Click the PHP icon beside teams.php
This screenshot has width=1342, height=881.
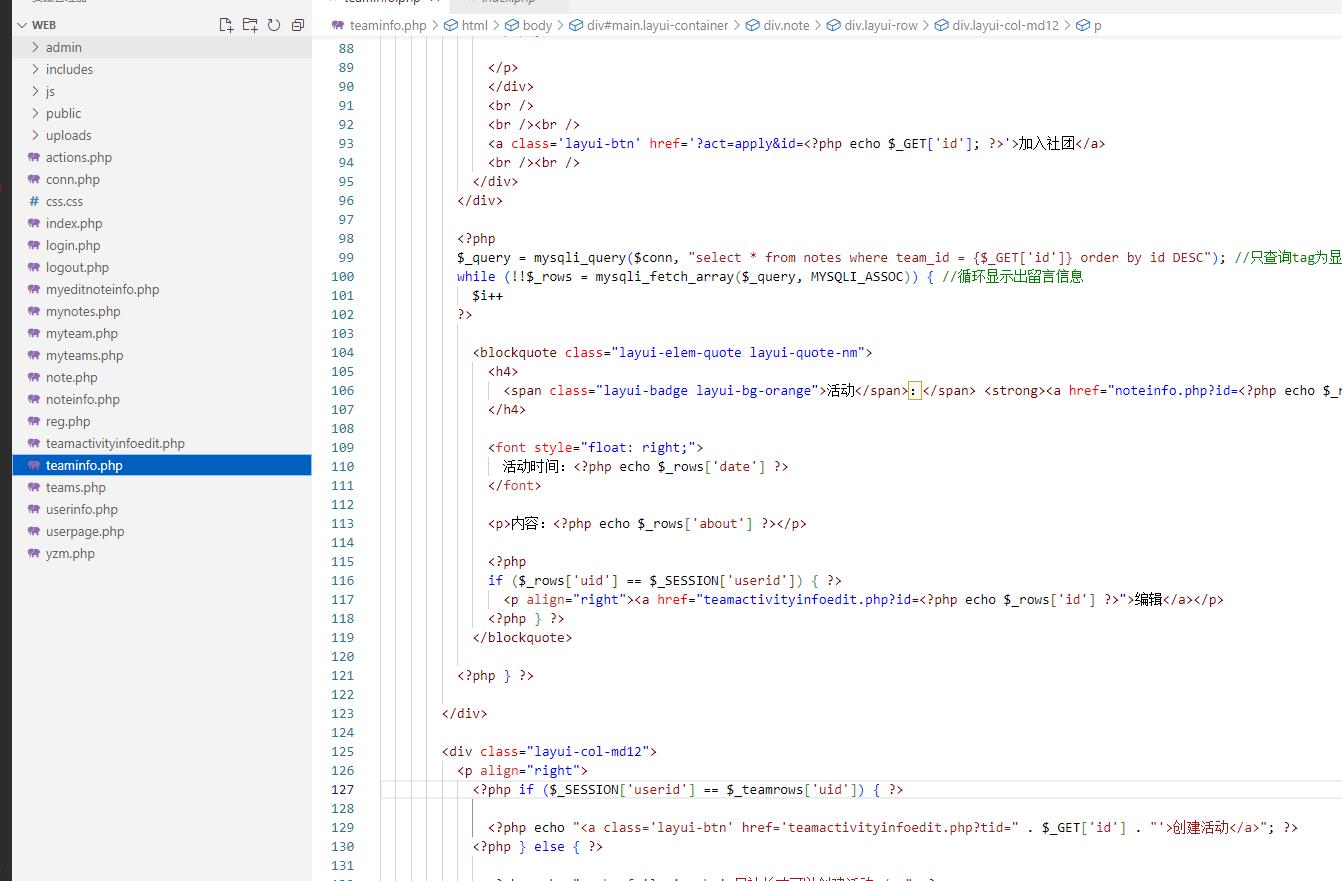[34, 487]
